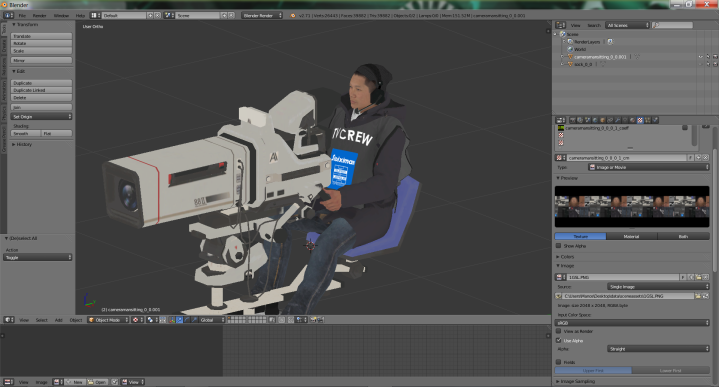Open the Render menu
The width and height of the screenshot is (719, 387).
[x=39, y=16]
